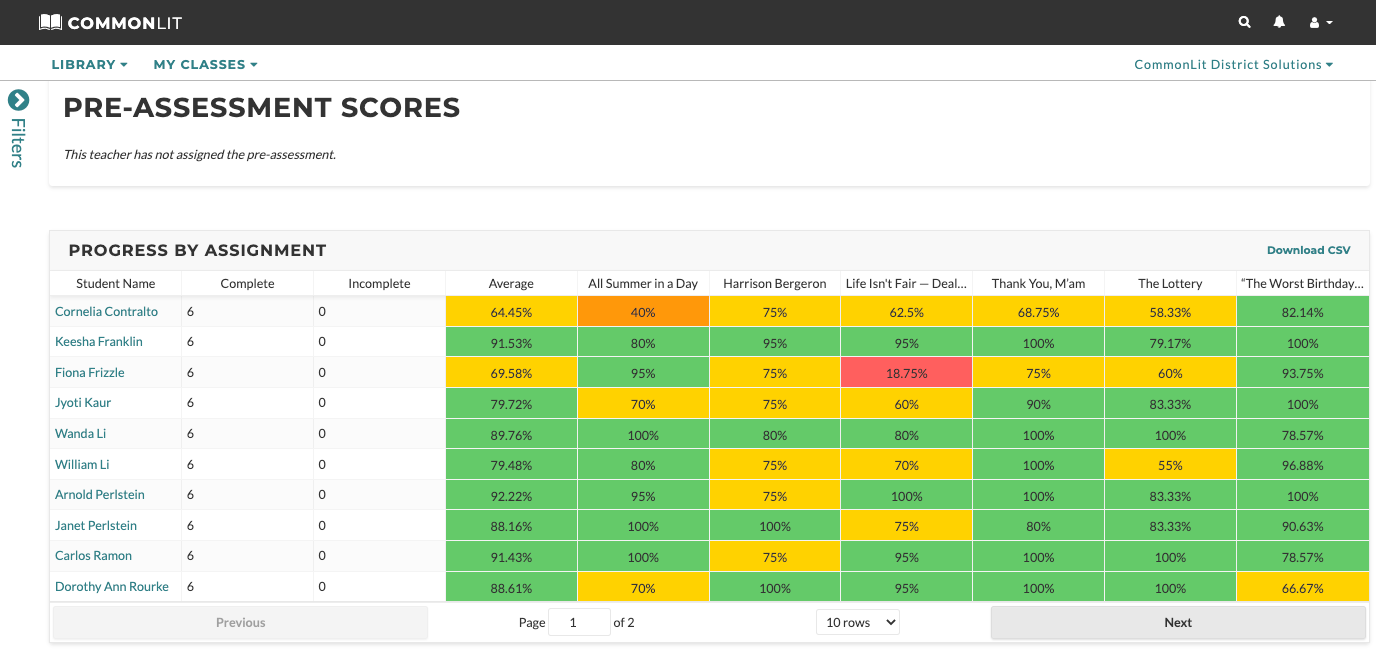Click the 62.5% score cell
The image size is (1376, 652).
[x=907, y=312]
